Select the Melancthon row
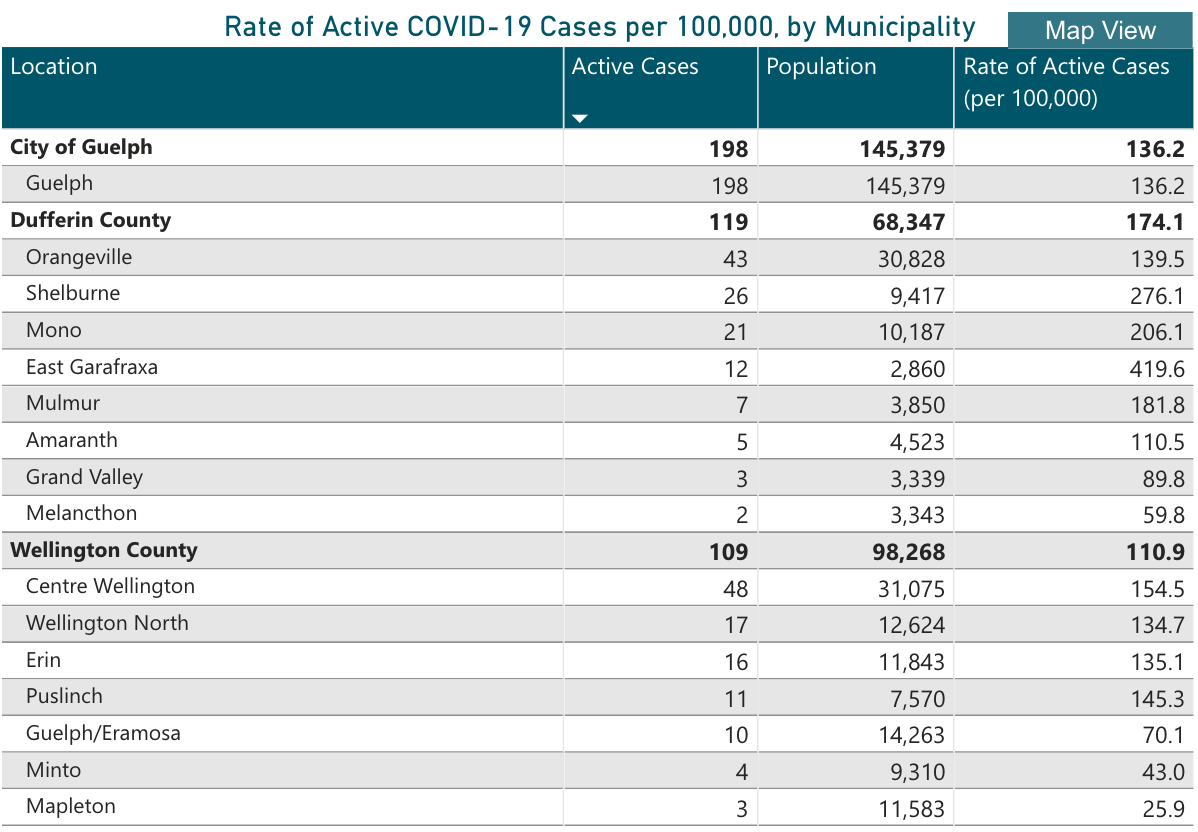1198x832 pixels. (82, 513)
